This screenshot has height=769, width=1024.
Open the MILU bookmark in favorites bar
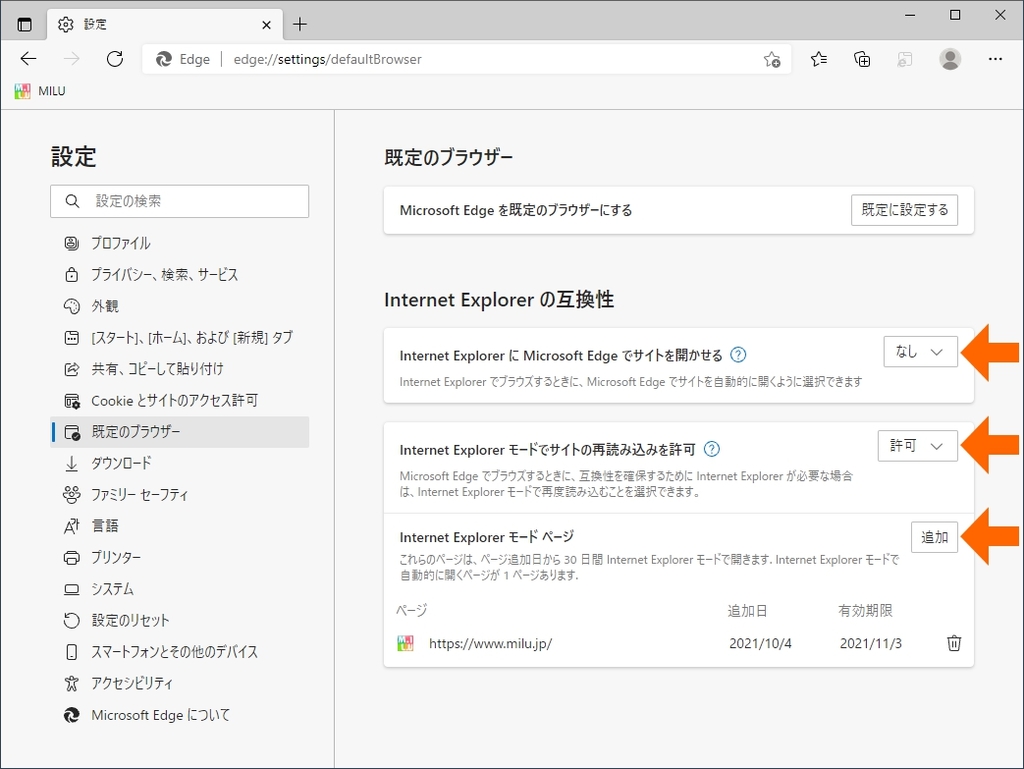(x=40, y=91)
